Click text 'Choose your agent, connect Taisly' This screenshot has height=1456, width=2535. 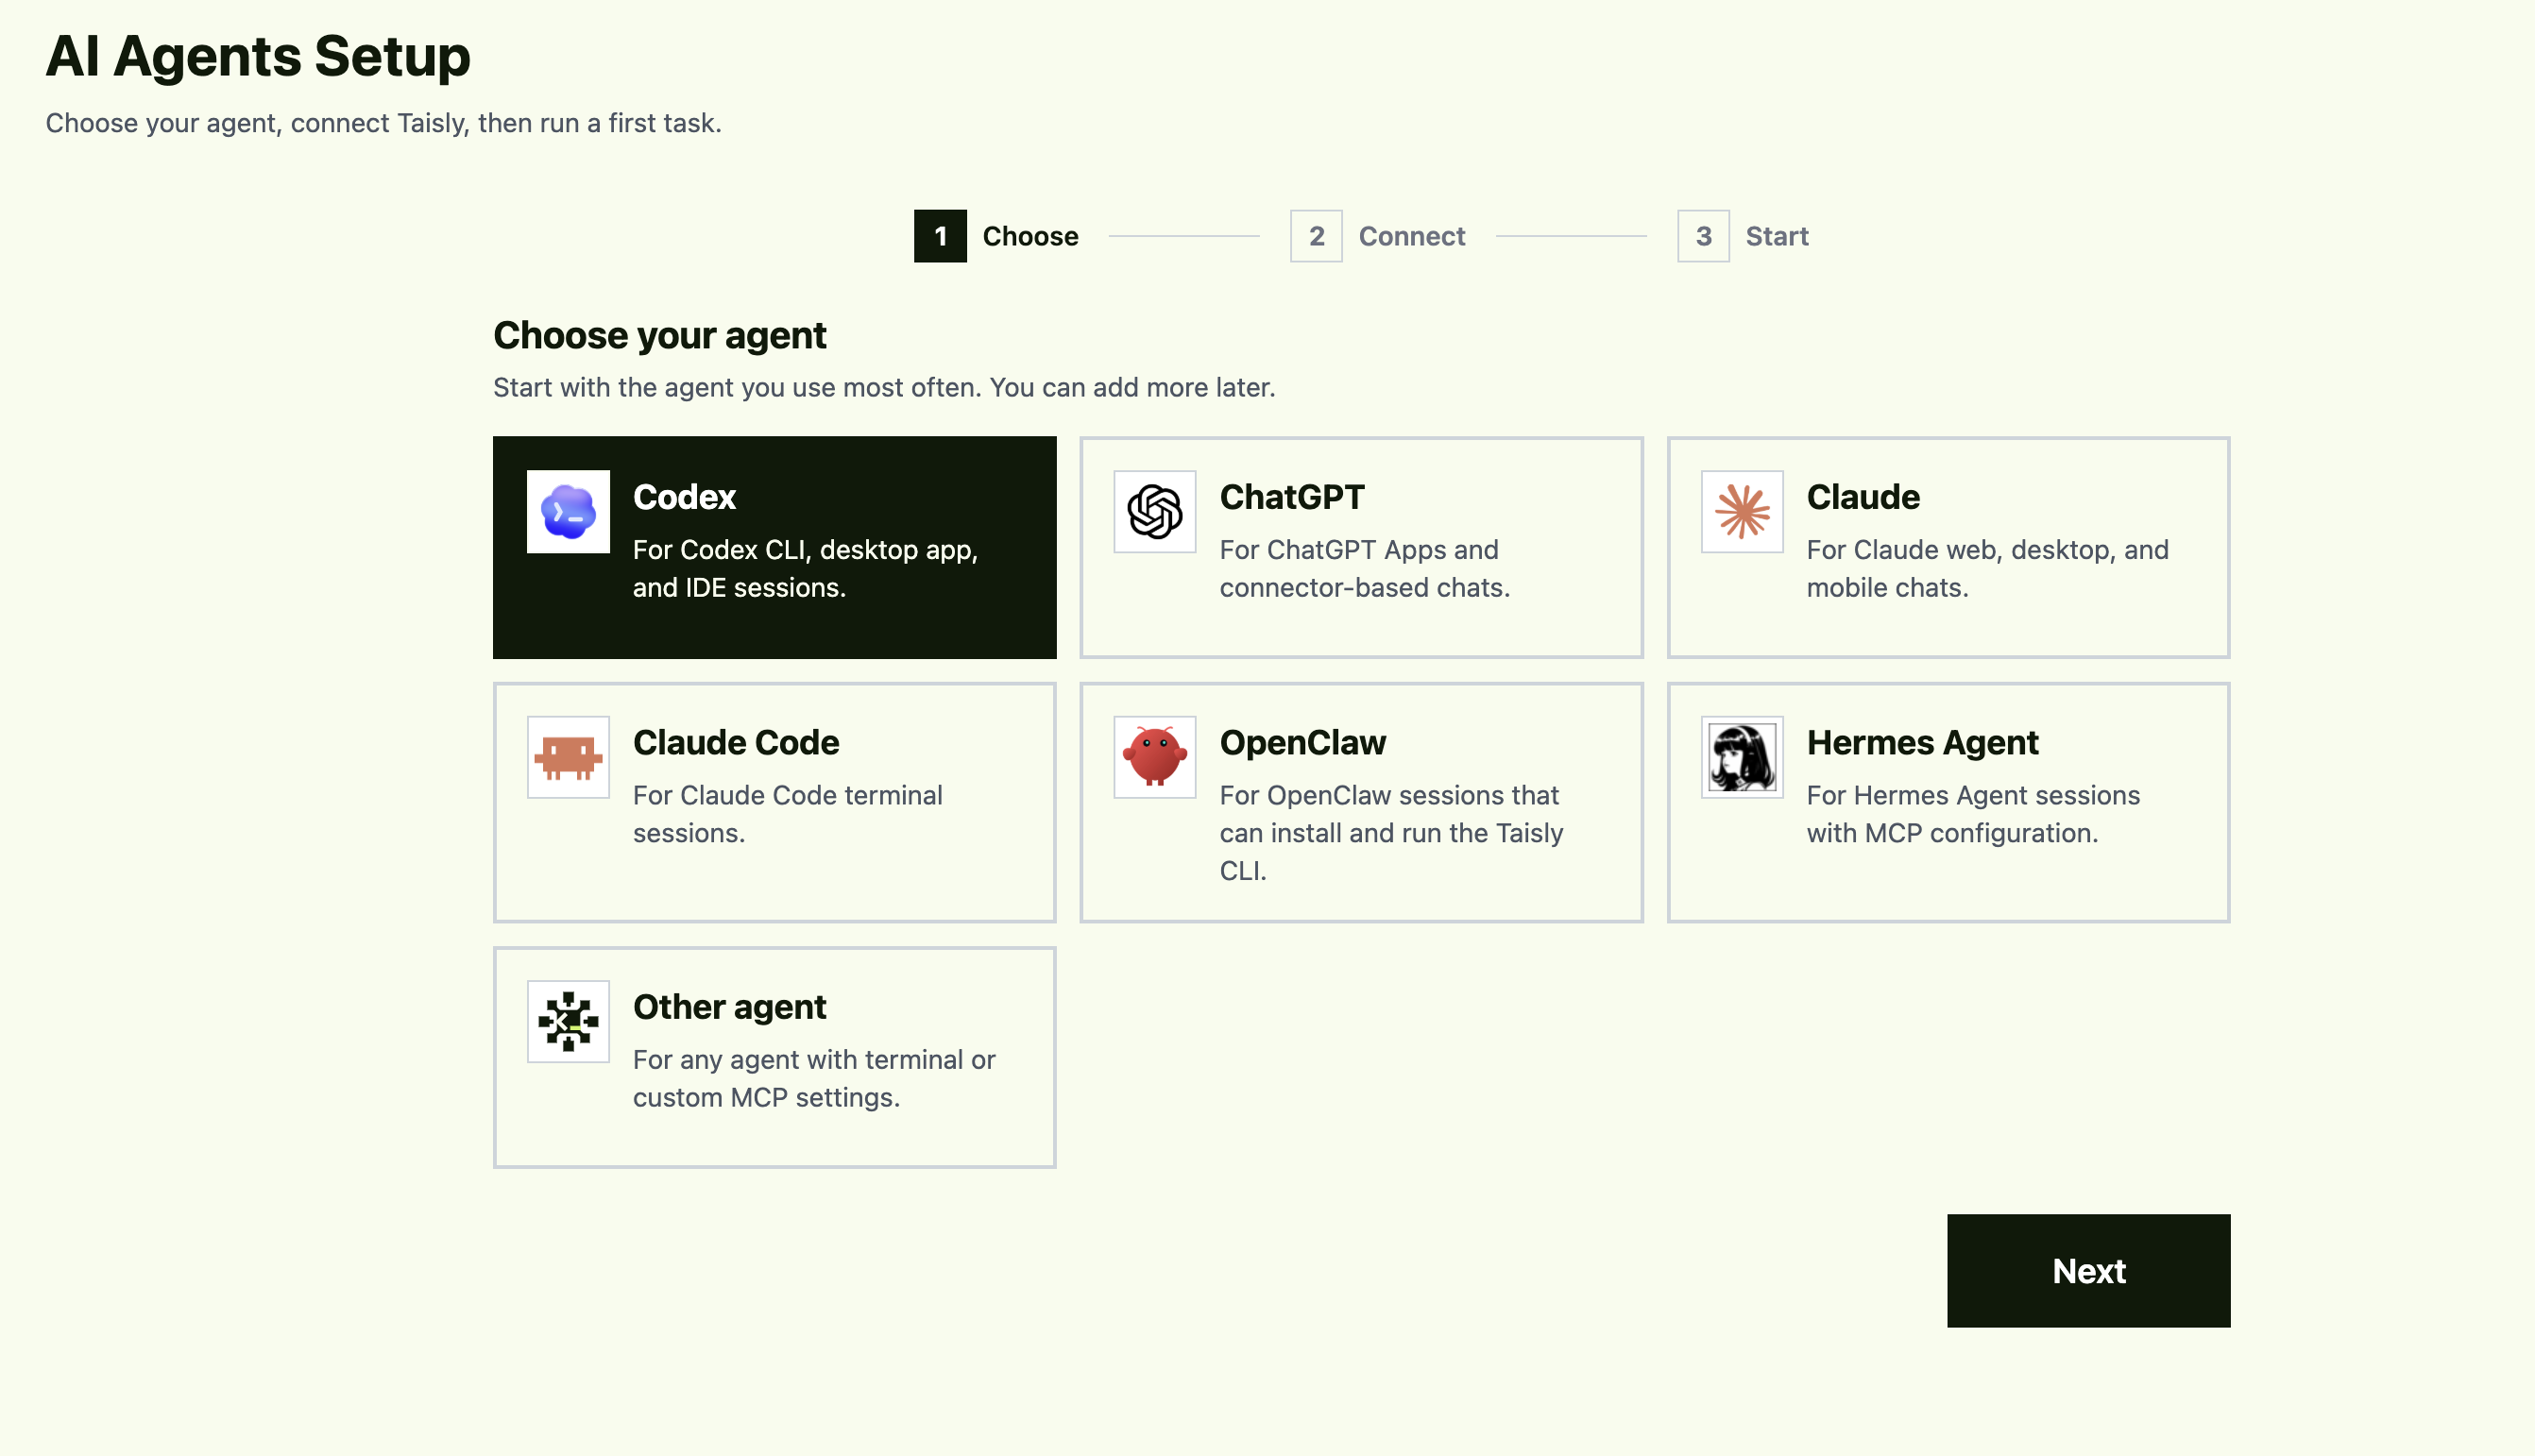(x=258, y=123)
